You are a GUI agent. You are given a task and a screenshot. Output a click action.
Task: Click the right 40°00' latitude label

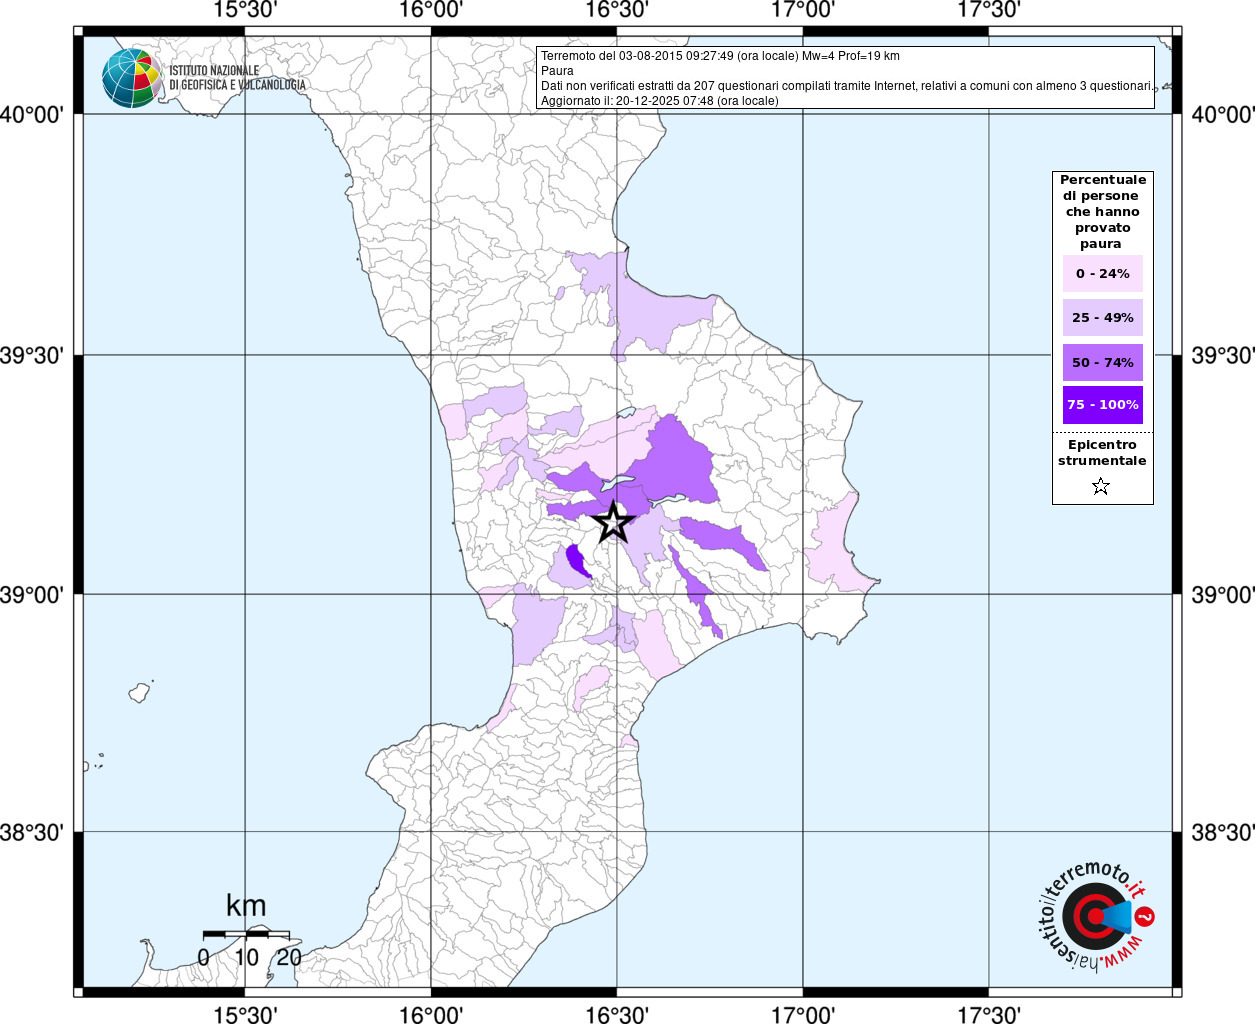(x=1222, y=114)
